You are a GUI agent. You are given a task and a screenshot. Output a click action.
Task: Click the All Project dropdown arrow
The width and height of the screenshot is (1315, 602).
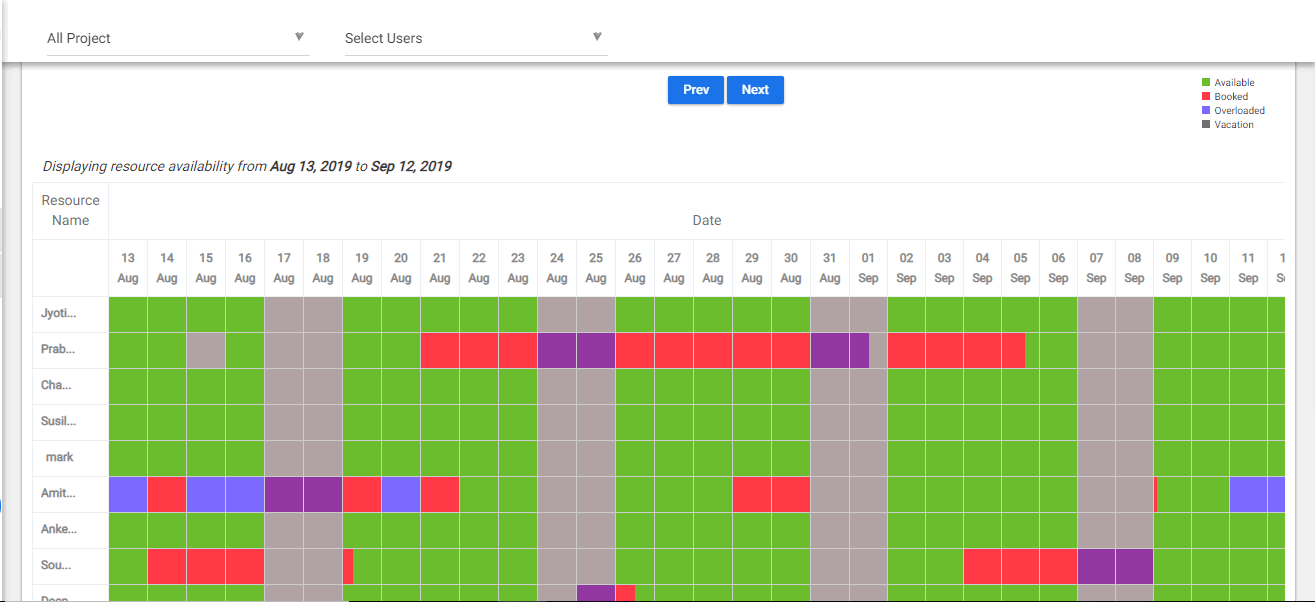pos(299,37)
